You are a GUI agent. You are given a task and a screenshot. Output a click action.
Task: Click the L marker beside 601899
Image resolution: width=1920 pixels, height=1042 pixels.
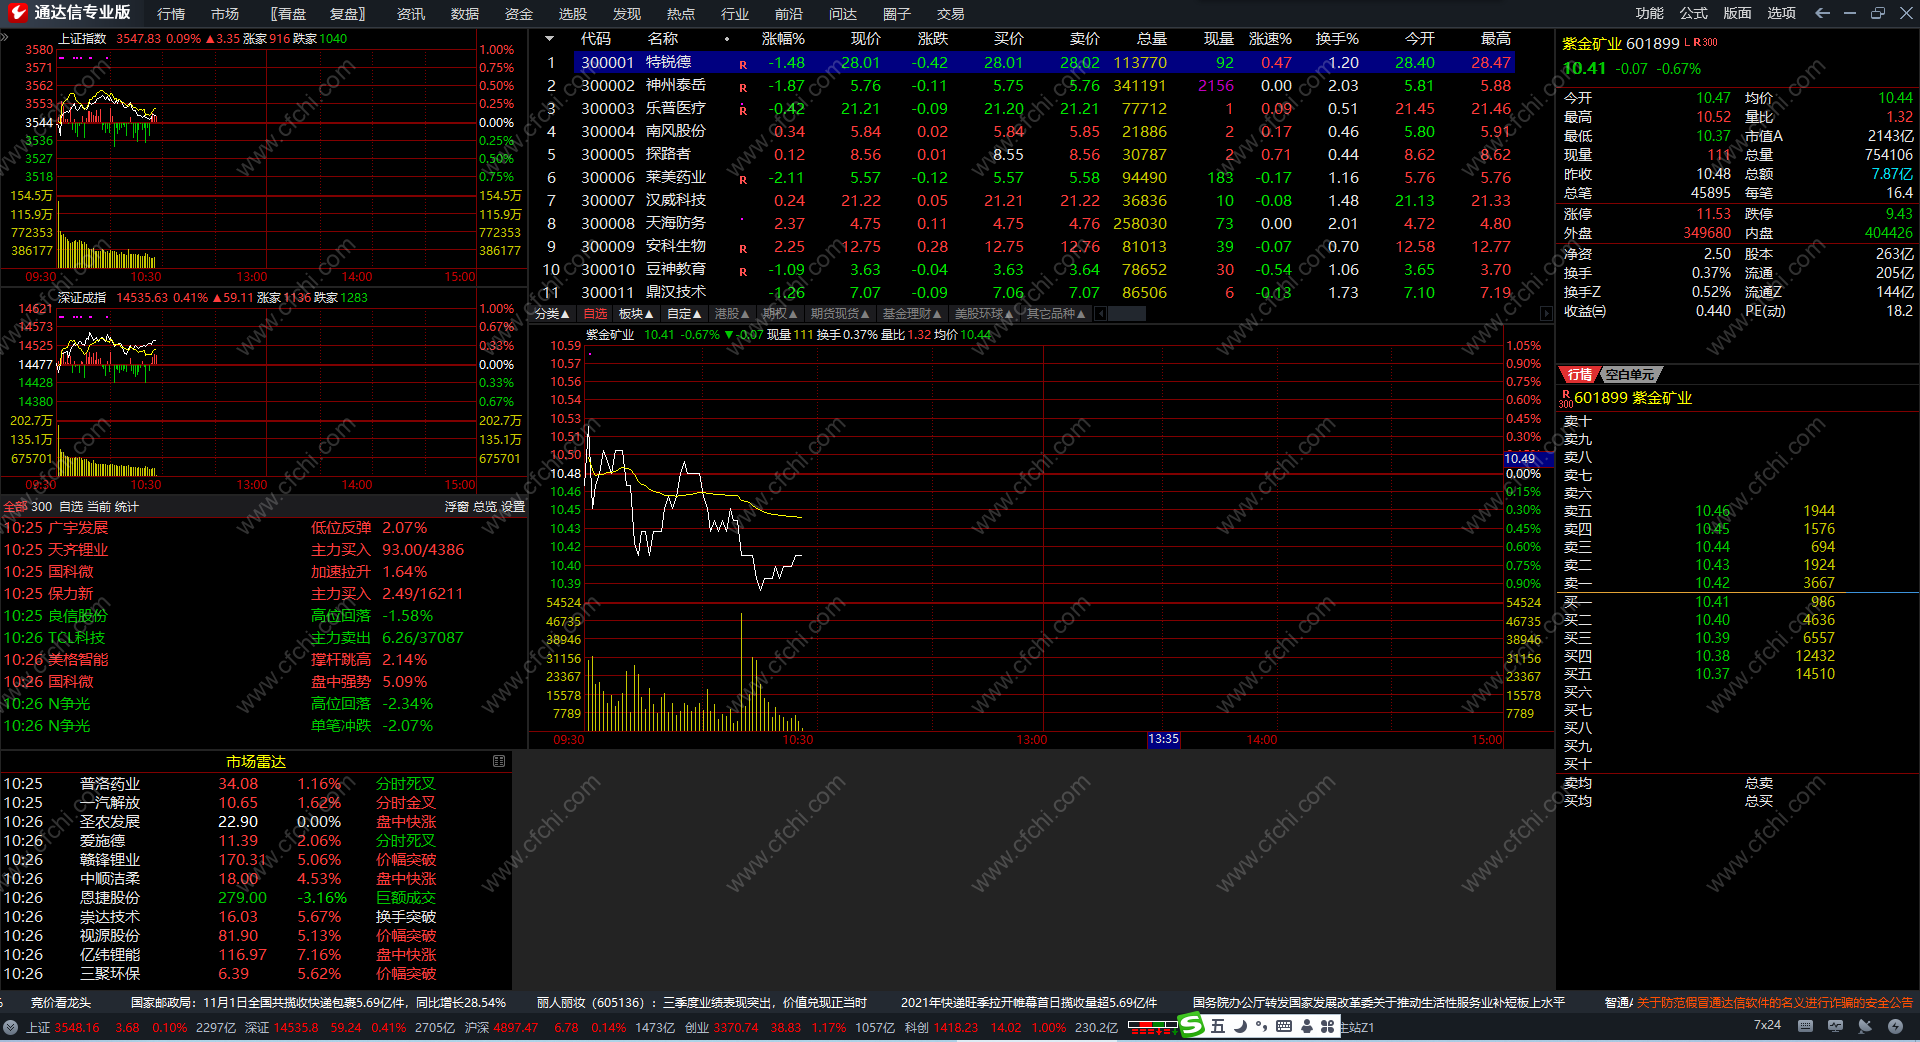pyautogui.click(x=1687, y=42)
